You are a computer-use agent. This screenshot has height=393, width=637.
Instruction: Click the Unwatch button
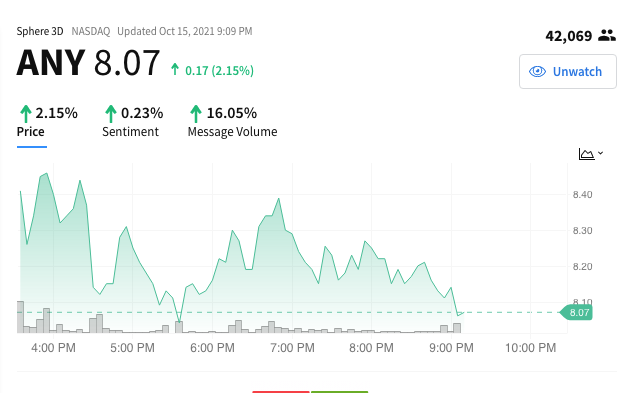coord(568,72)
